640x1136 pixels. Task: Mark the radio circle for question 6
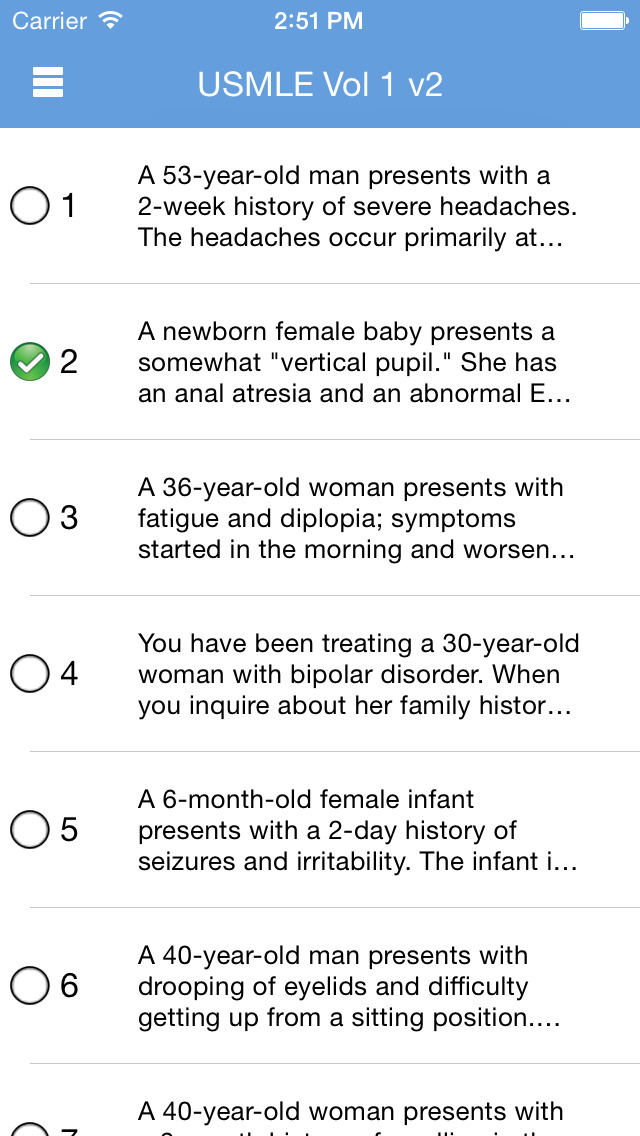(x=29, y=986)
